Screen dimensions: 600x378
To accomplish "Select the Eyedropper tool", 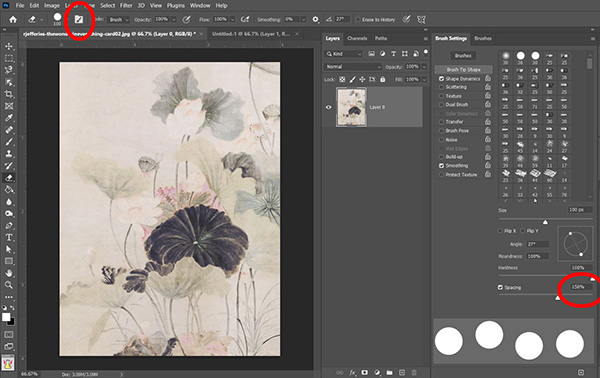I will coord(9,118).
